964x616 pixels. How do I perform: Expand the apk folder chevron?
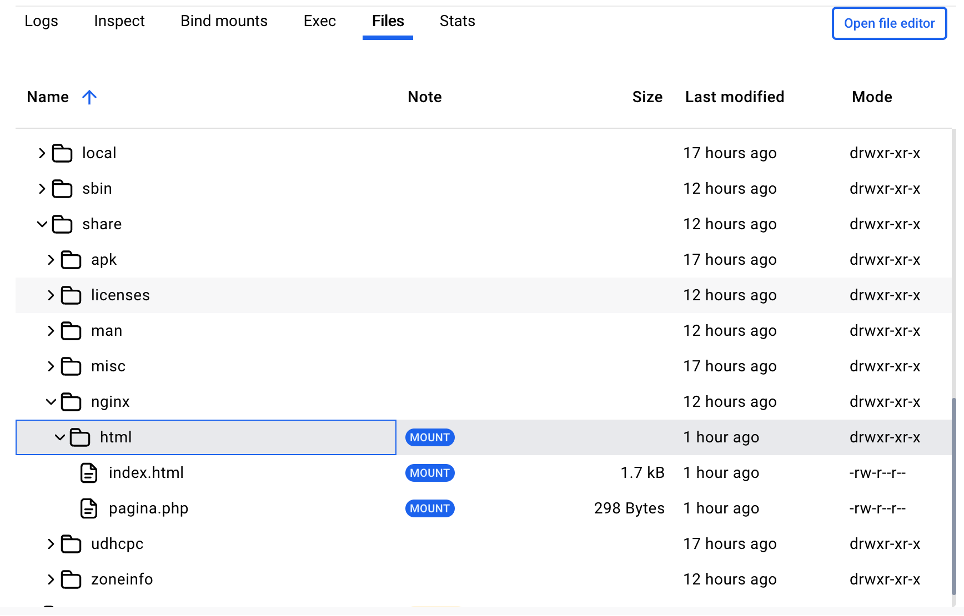click(51, 260)
